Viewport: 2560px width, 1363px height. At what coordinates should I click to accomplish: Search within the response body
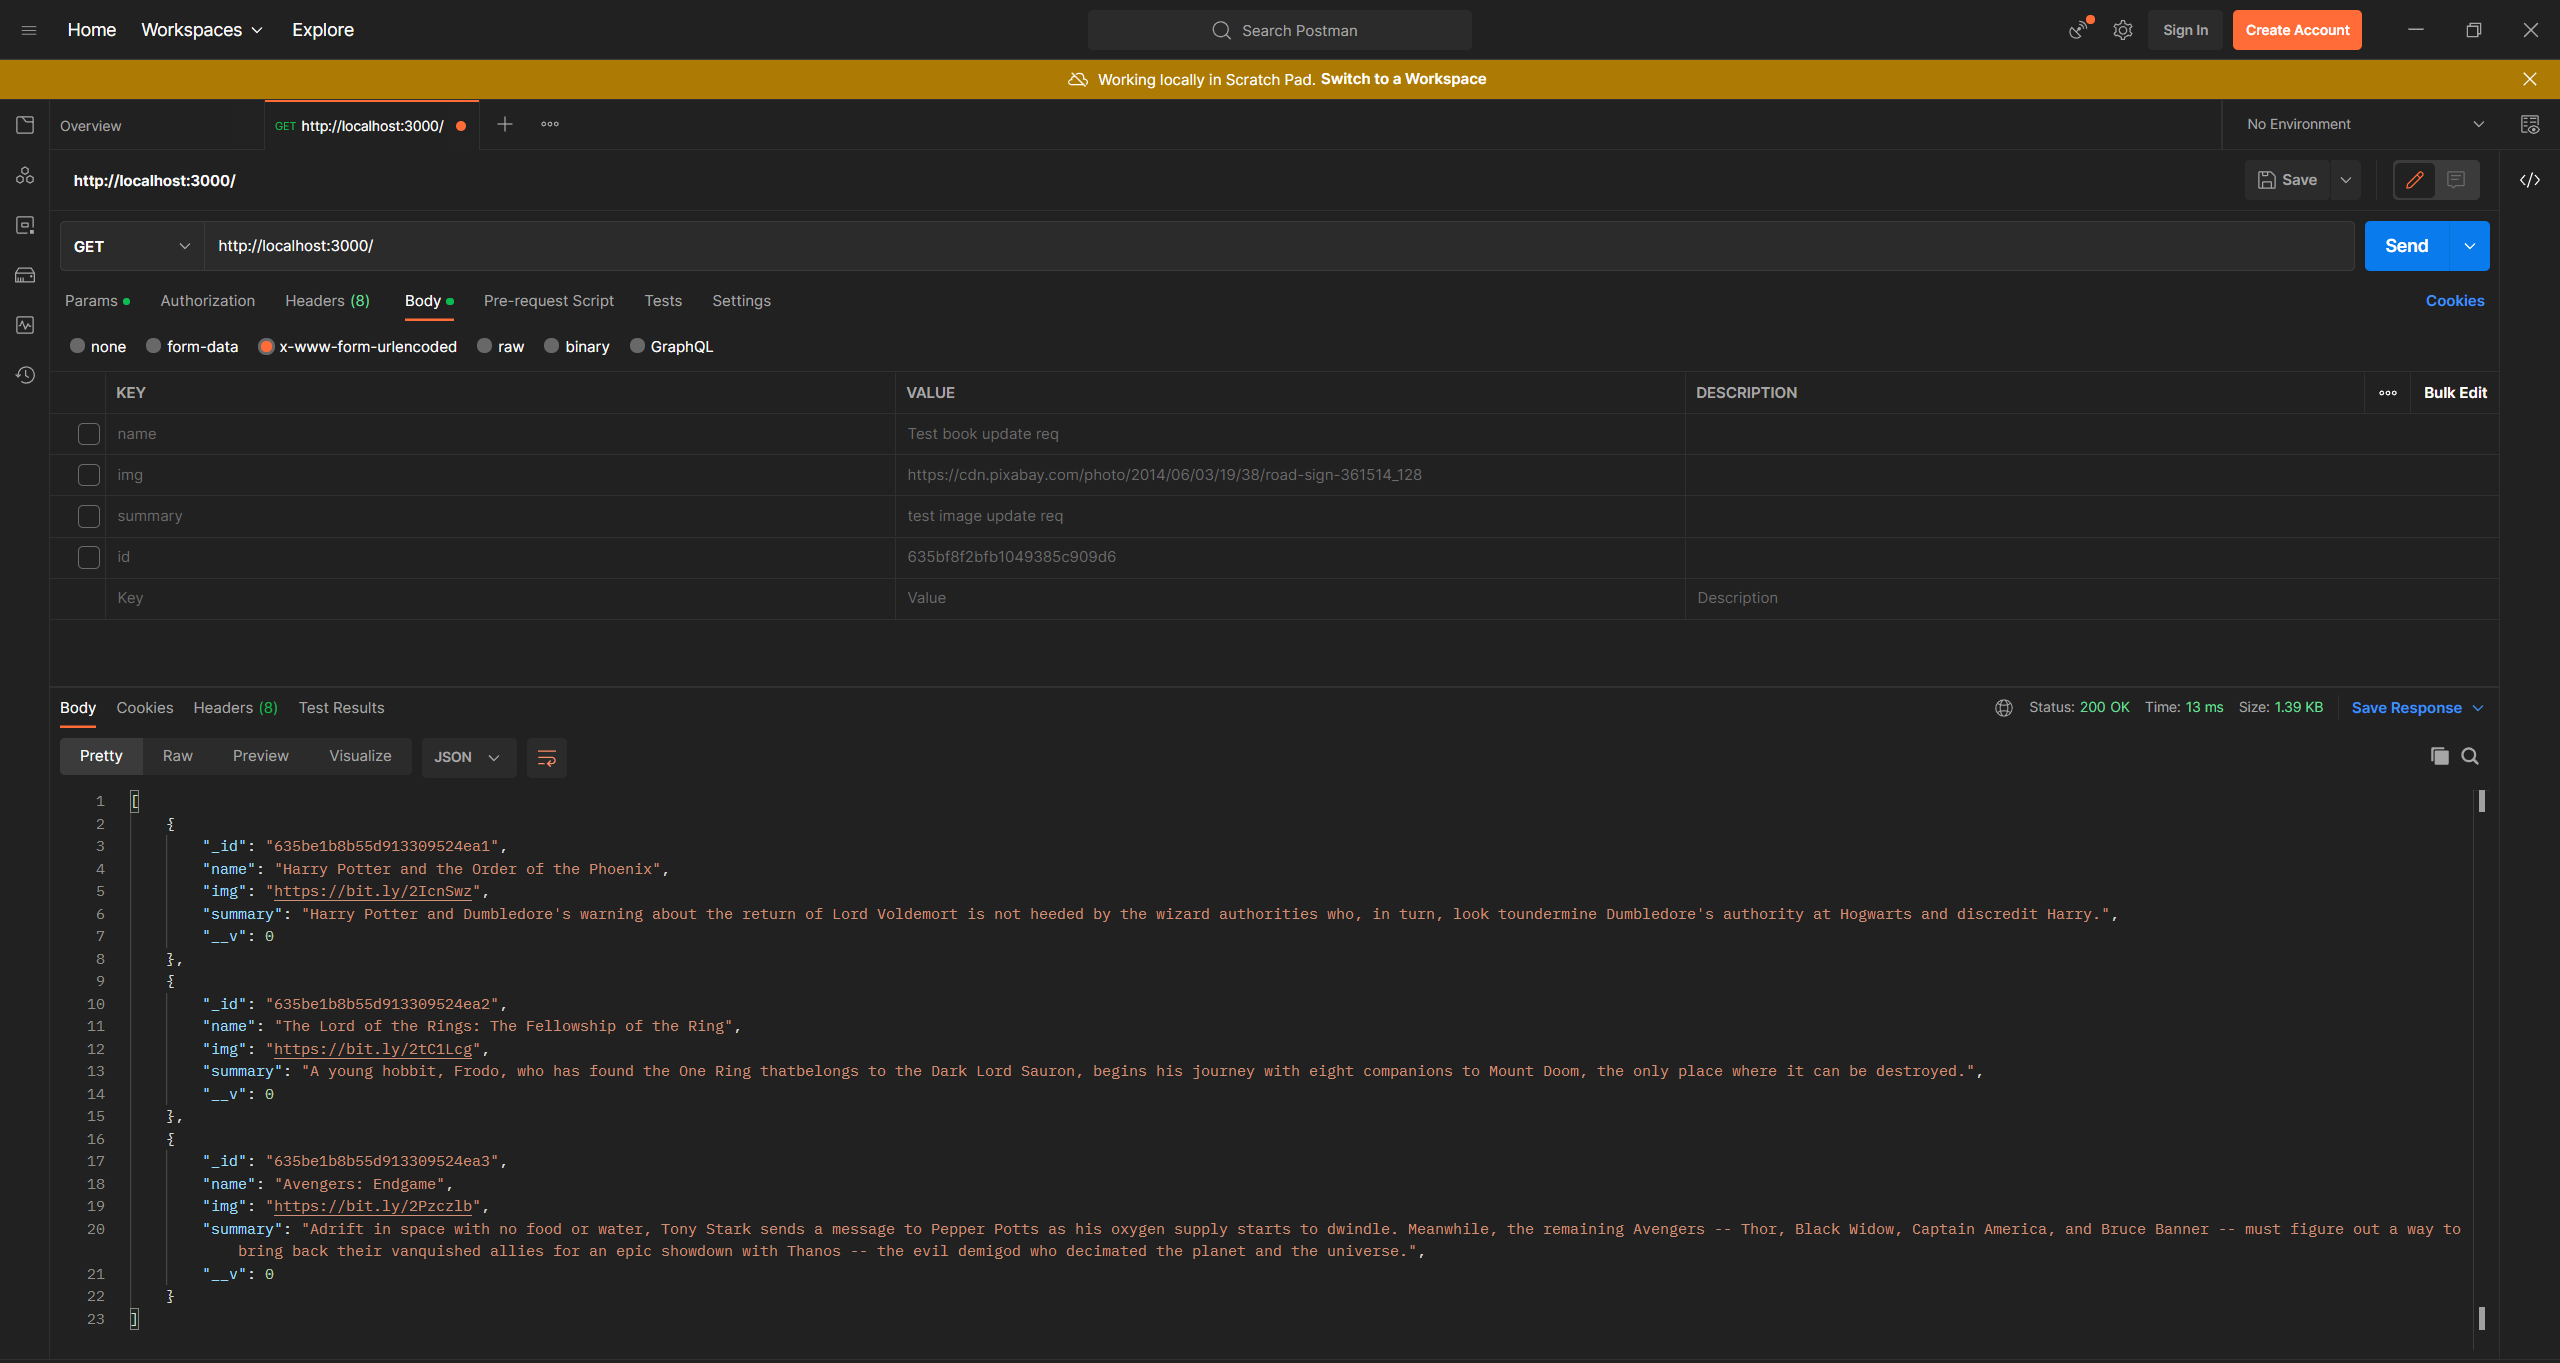2470,756
